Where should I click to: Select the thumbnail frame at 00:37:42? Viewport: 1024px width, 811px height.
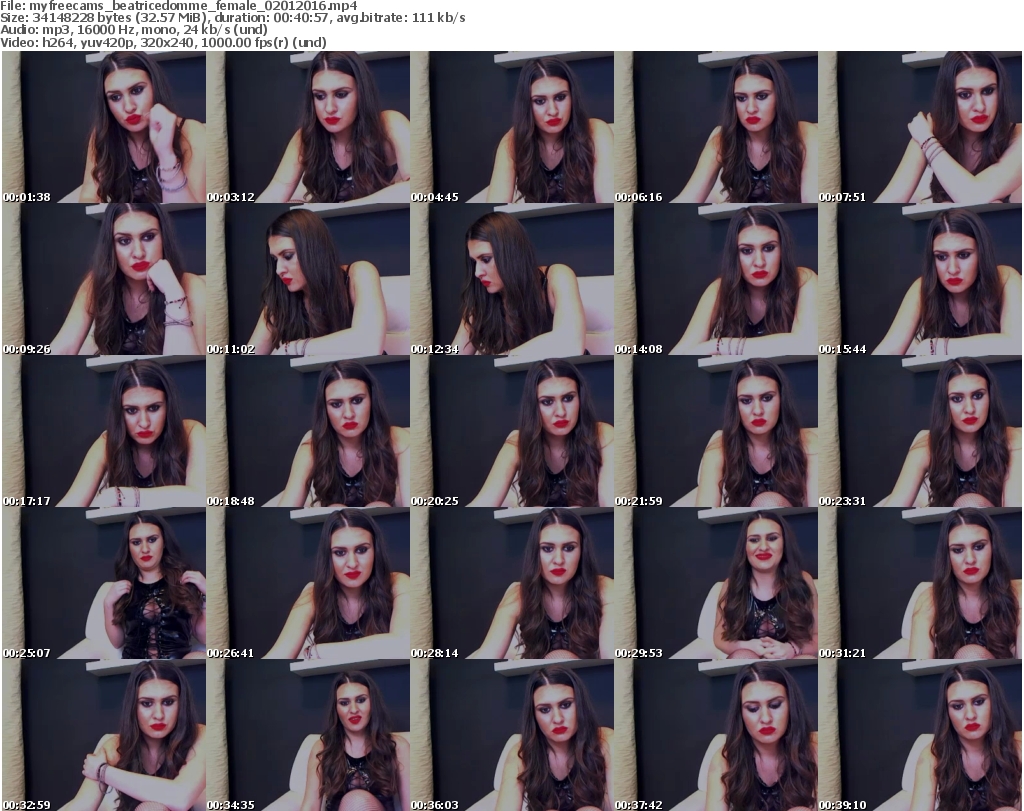716,735
